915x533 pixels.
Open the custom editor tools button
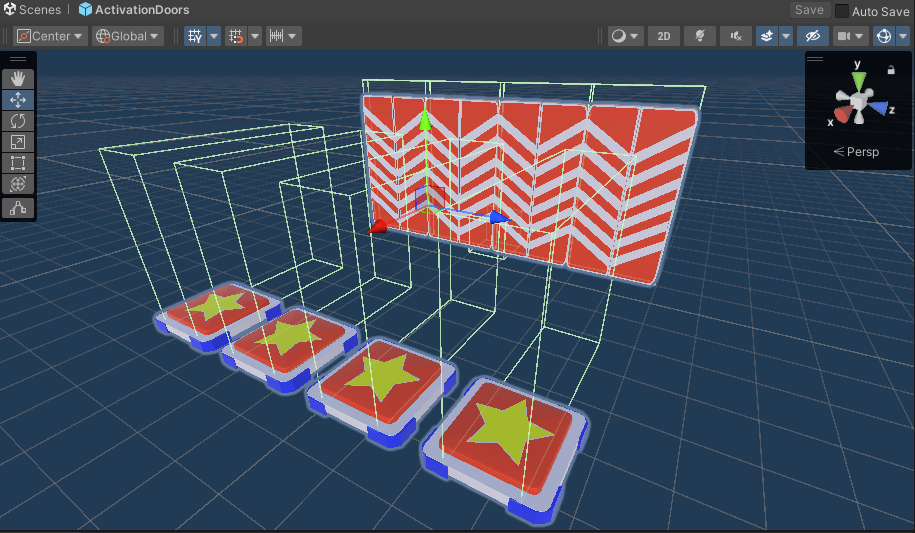[18, 208]
